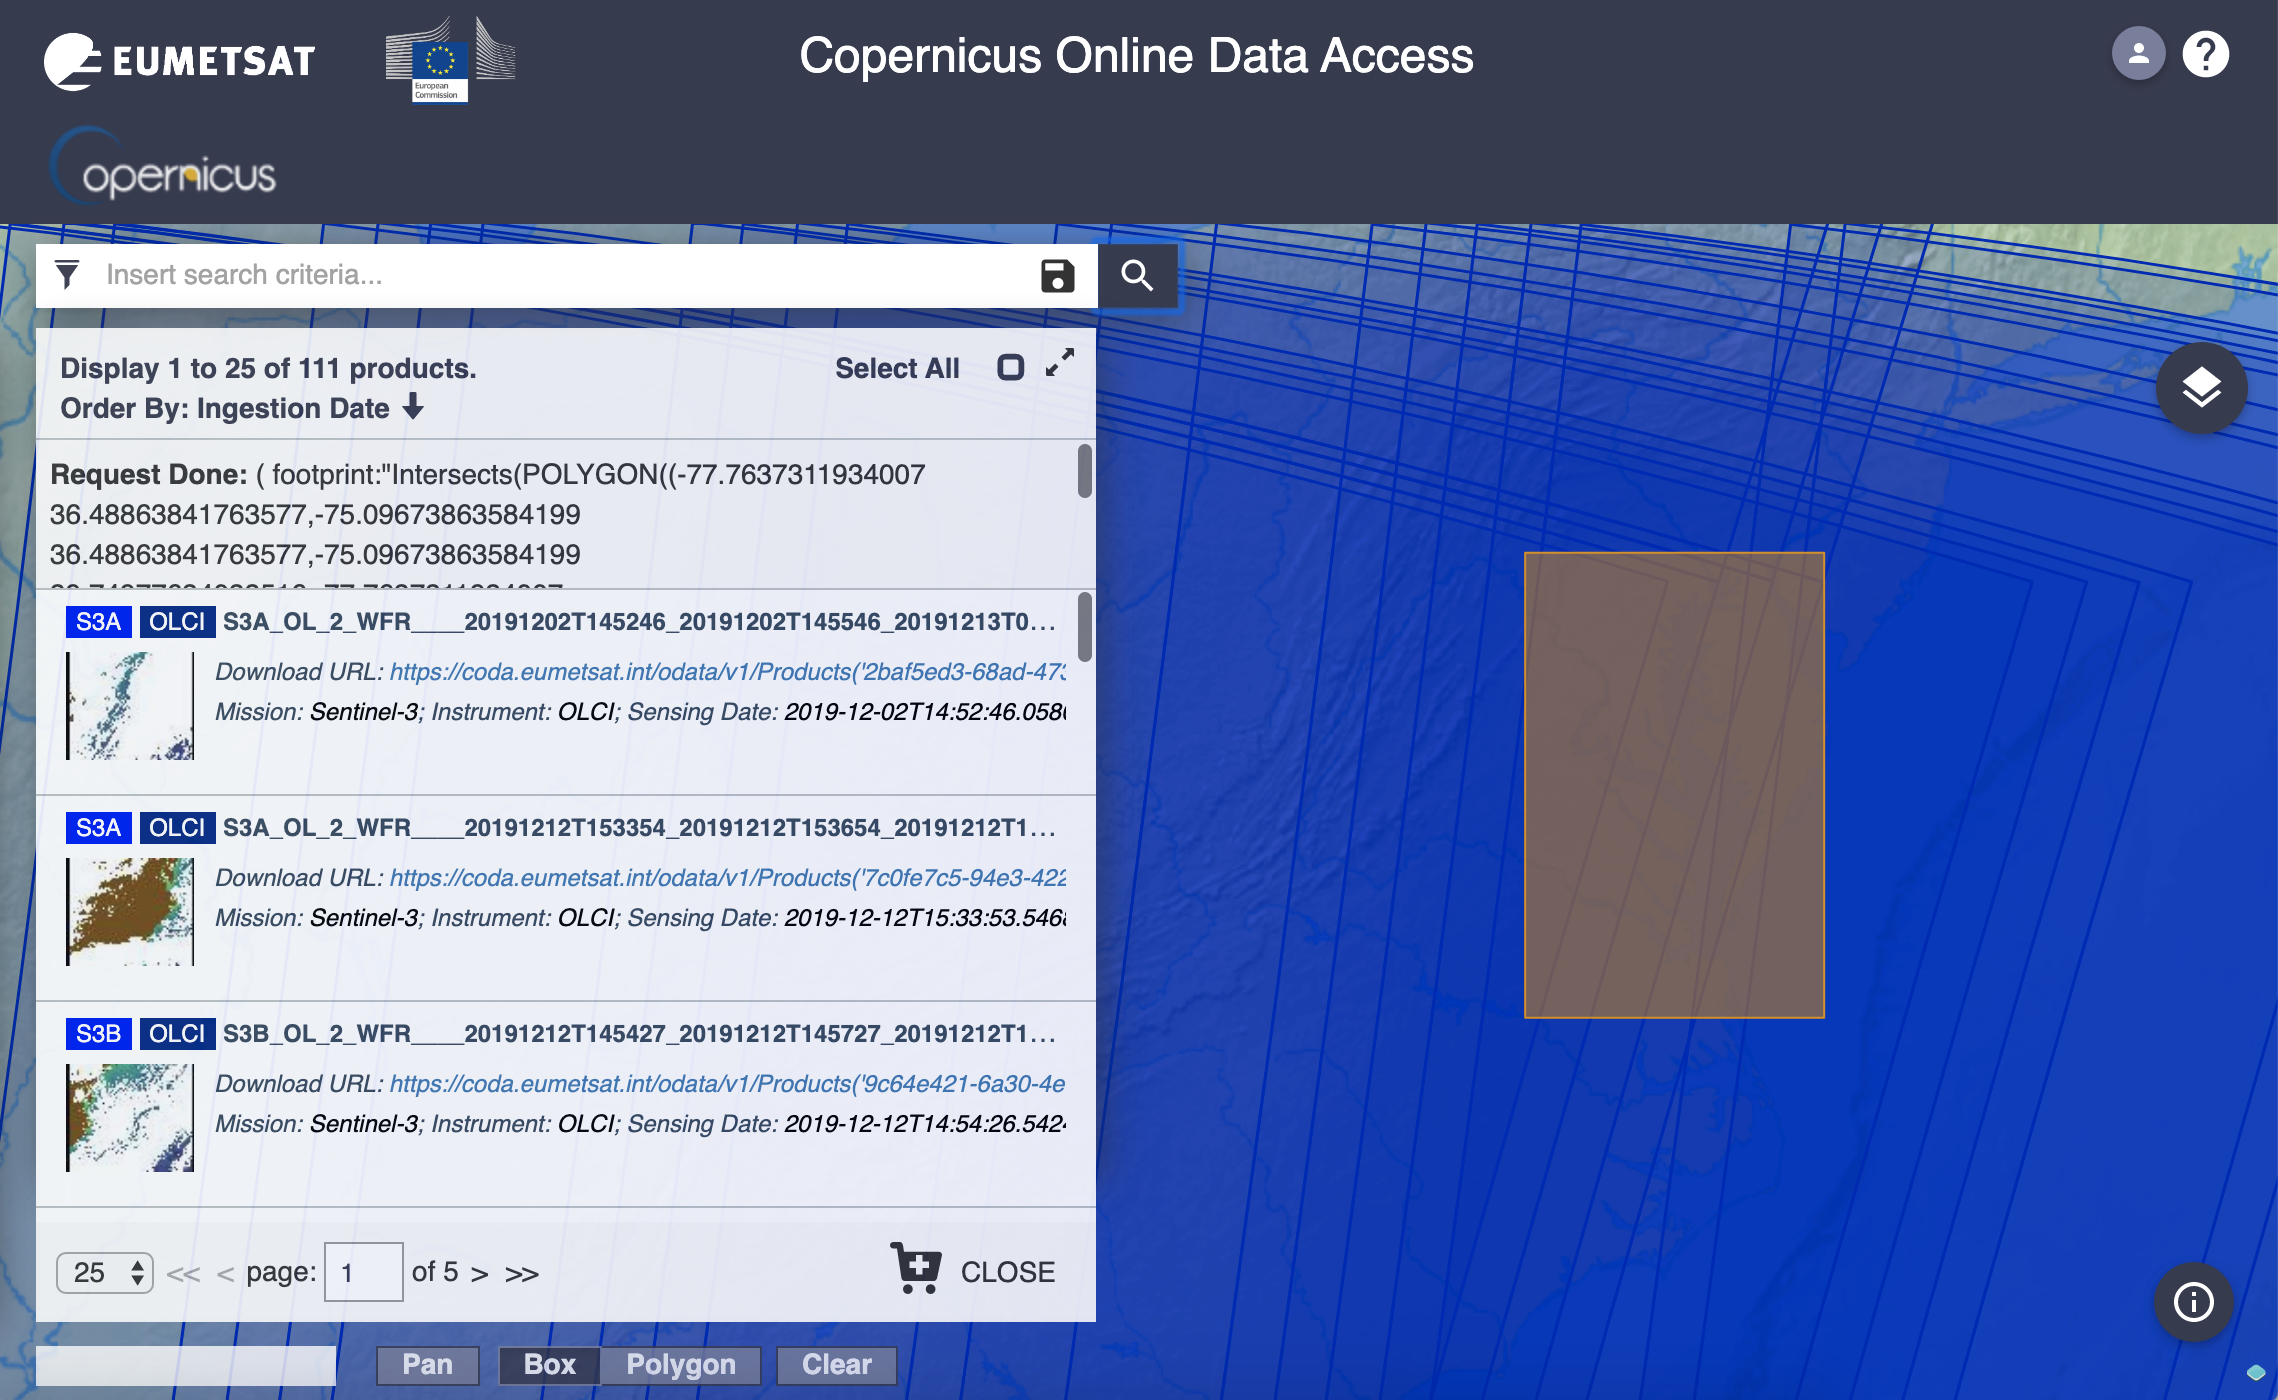Open the map layers switcher
Screen dimensions: 2278x1400
(2201, 388)
